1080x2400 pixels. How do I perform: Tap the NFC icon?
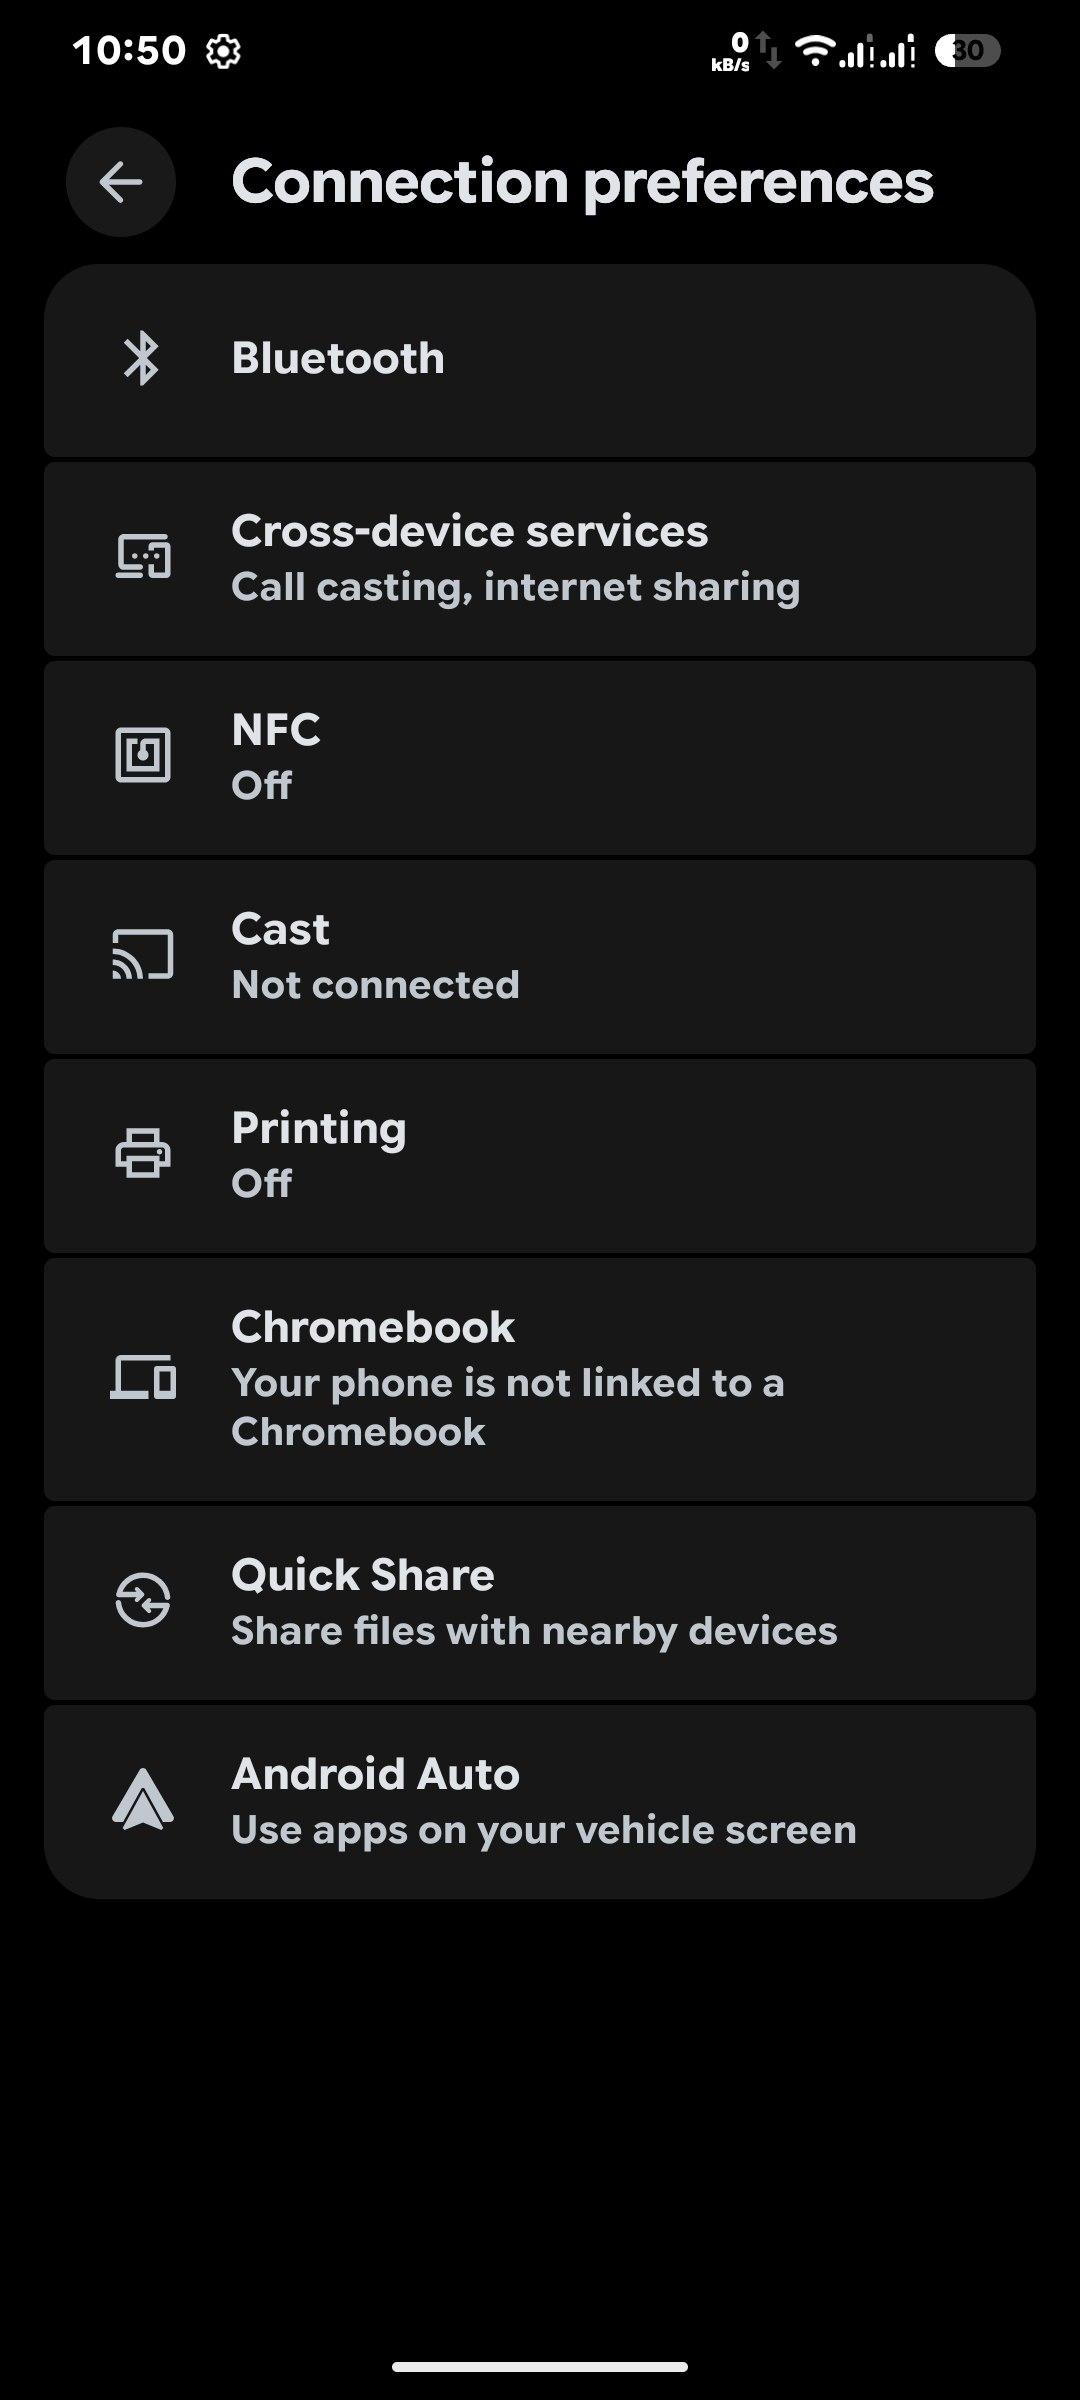pos(143,755)
